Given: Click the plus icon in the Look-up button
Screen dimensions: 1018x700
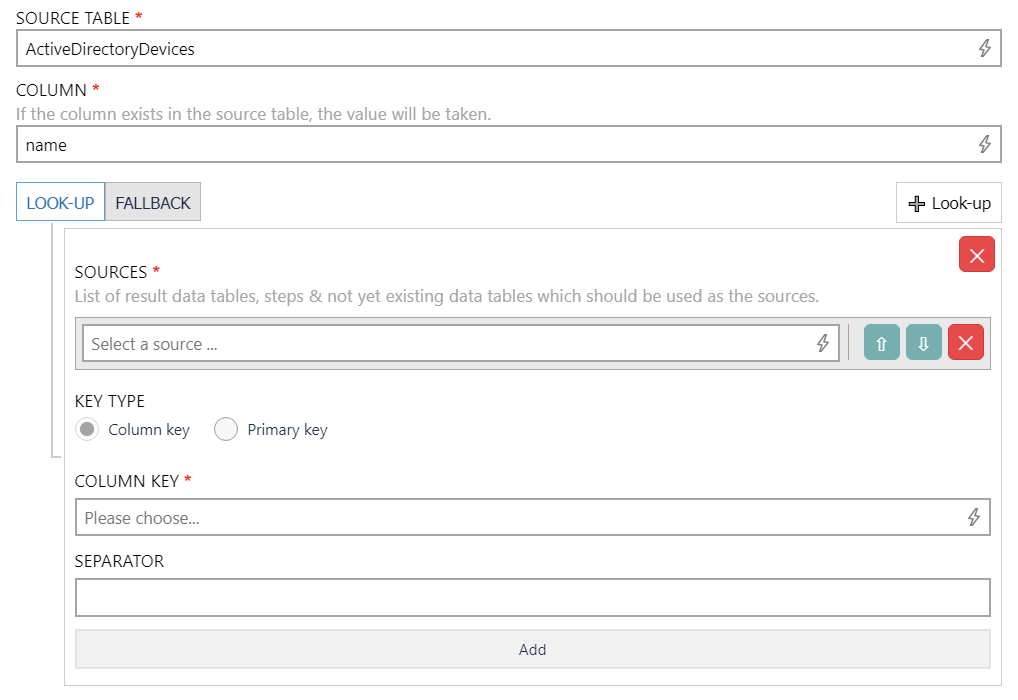Looking at the screenshot, I should [x=917, y=202].
